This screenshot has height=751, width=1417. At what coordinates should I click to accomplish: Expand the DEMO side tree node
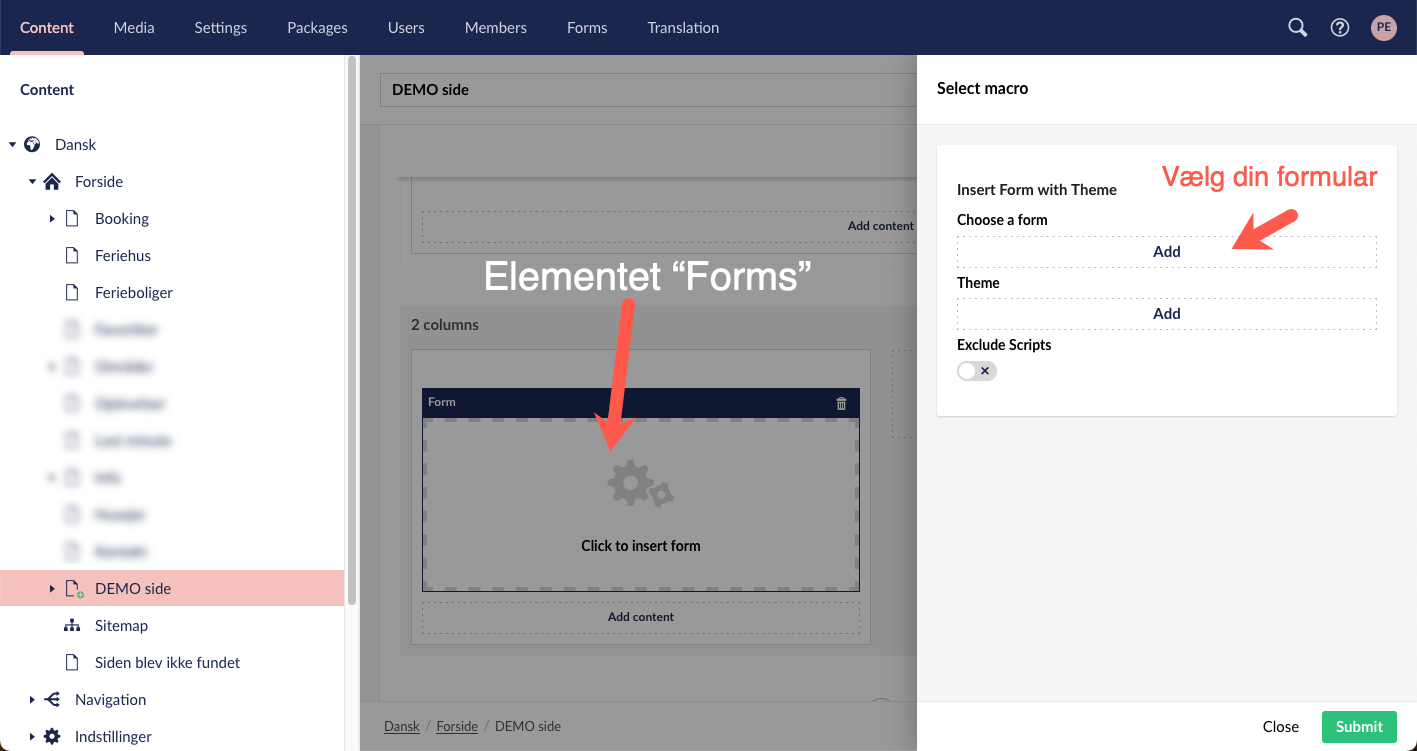coord(52,589)
